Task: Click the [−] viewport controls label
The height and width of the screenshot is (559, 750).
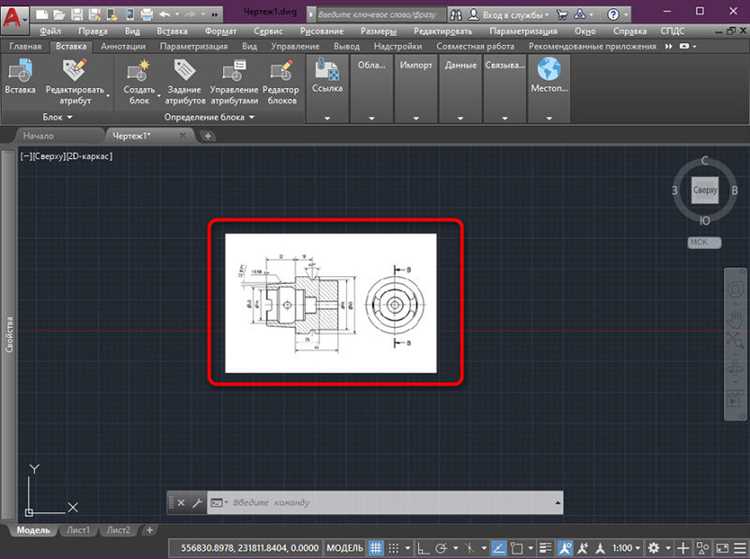Action: pos(25,156)
